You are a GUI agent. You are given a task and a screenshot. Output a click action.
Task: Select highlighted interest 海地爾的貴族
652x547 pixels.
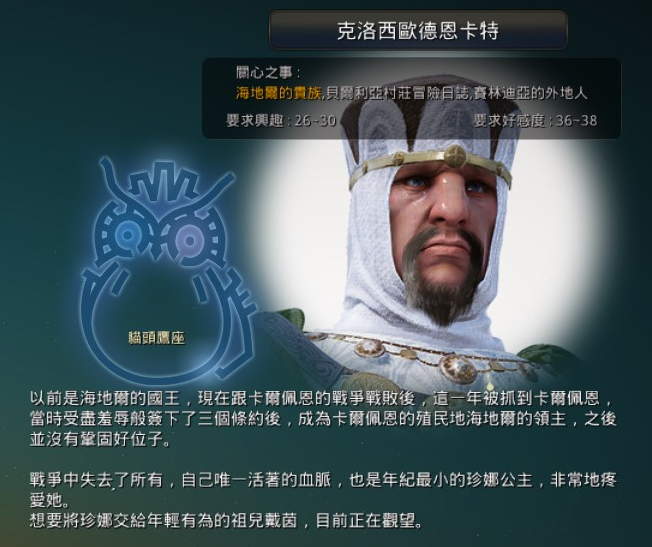tap(279, 93)
